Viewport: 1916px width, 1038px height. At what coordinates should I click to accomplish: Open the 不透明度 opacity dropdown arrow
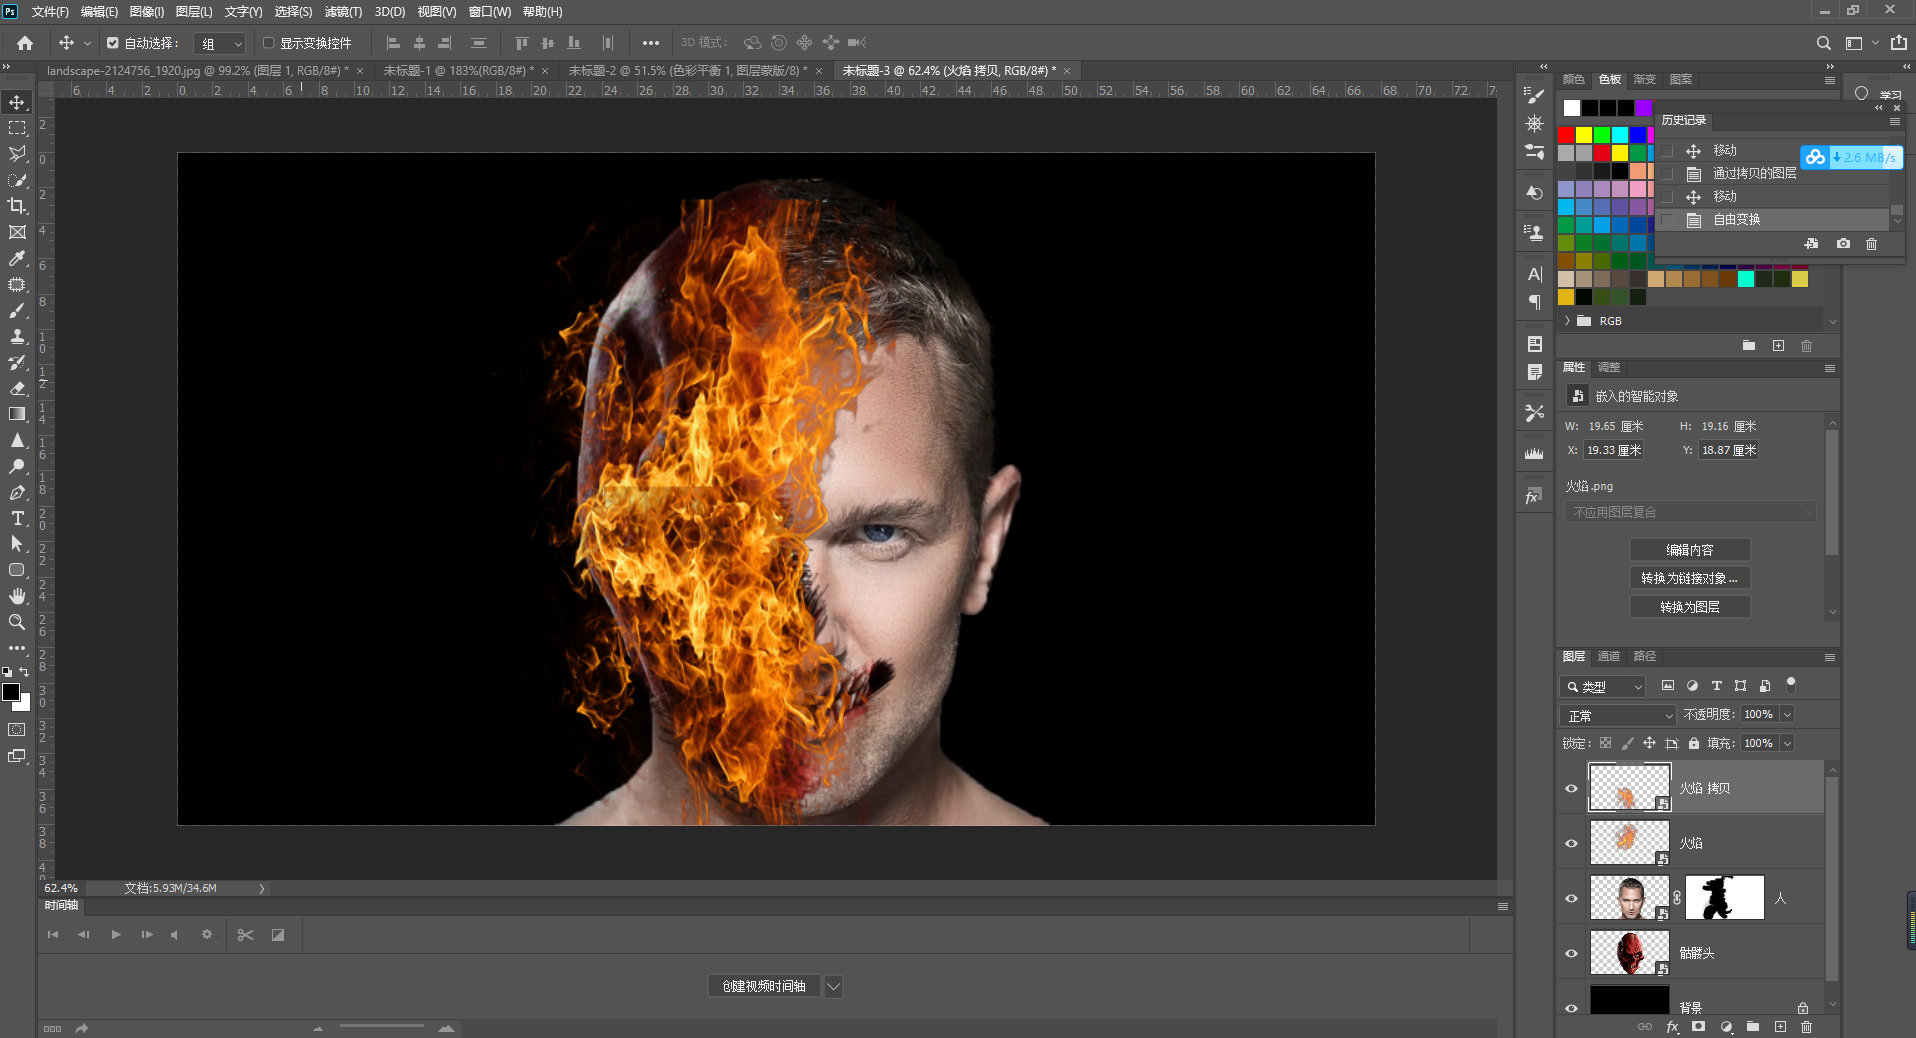tap(1787, 714)
